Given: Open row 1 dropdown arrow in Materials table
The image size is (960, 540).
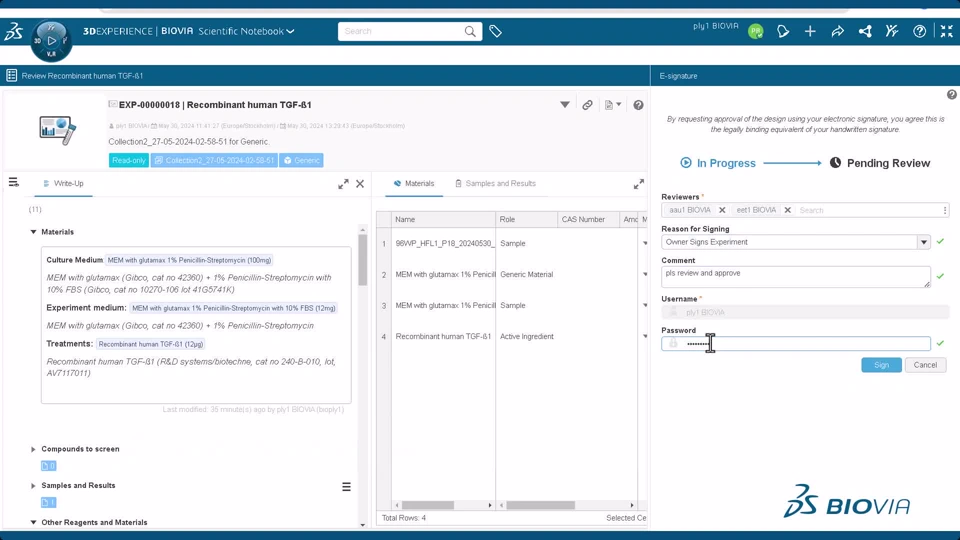Looking at the screenshot, I should coord(645,243).
